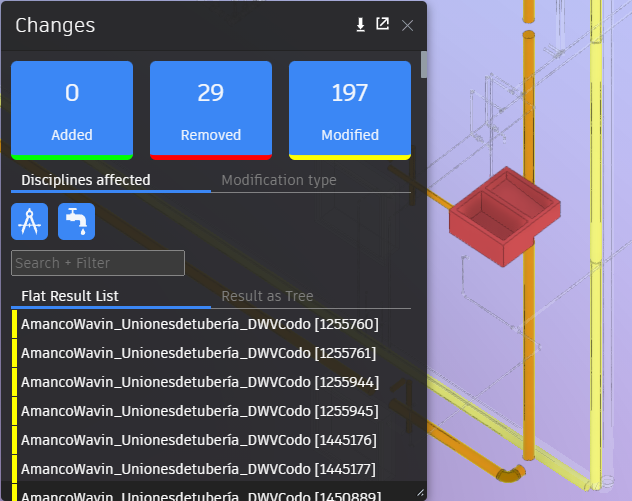Click the orange elbow fitting at pipe bottom
Image resolution: width=632 pixels, height=501 pixels.
click(x=511, y=473)
